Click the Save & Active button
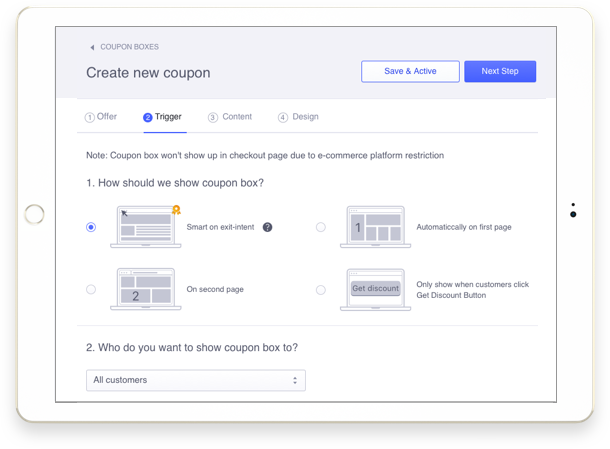This screenshot has height=449, width=610. pyautogui.click(x=410, y=71)
